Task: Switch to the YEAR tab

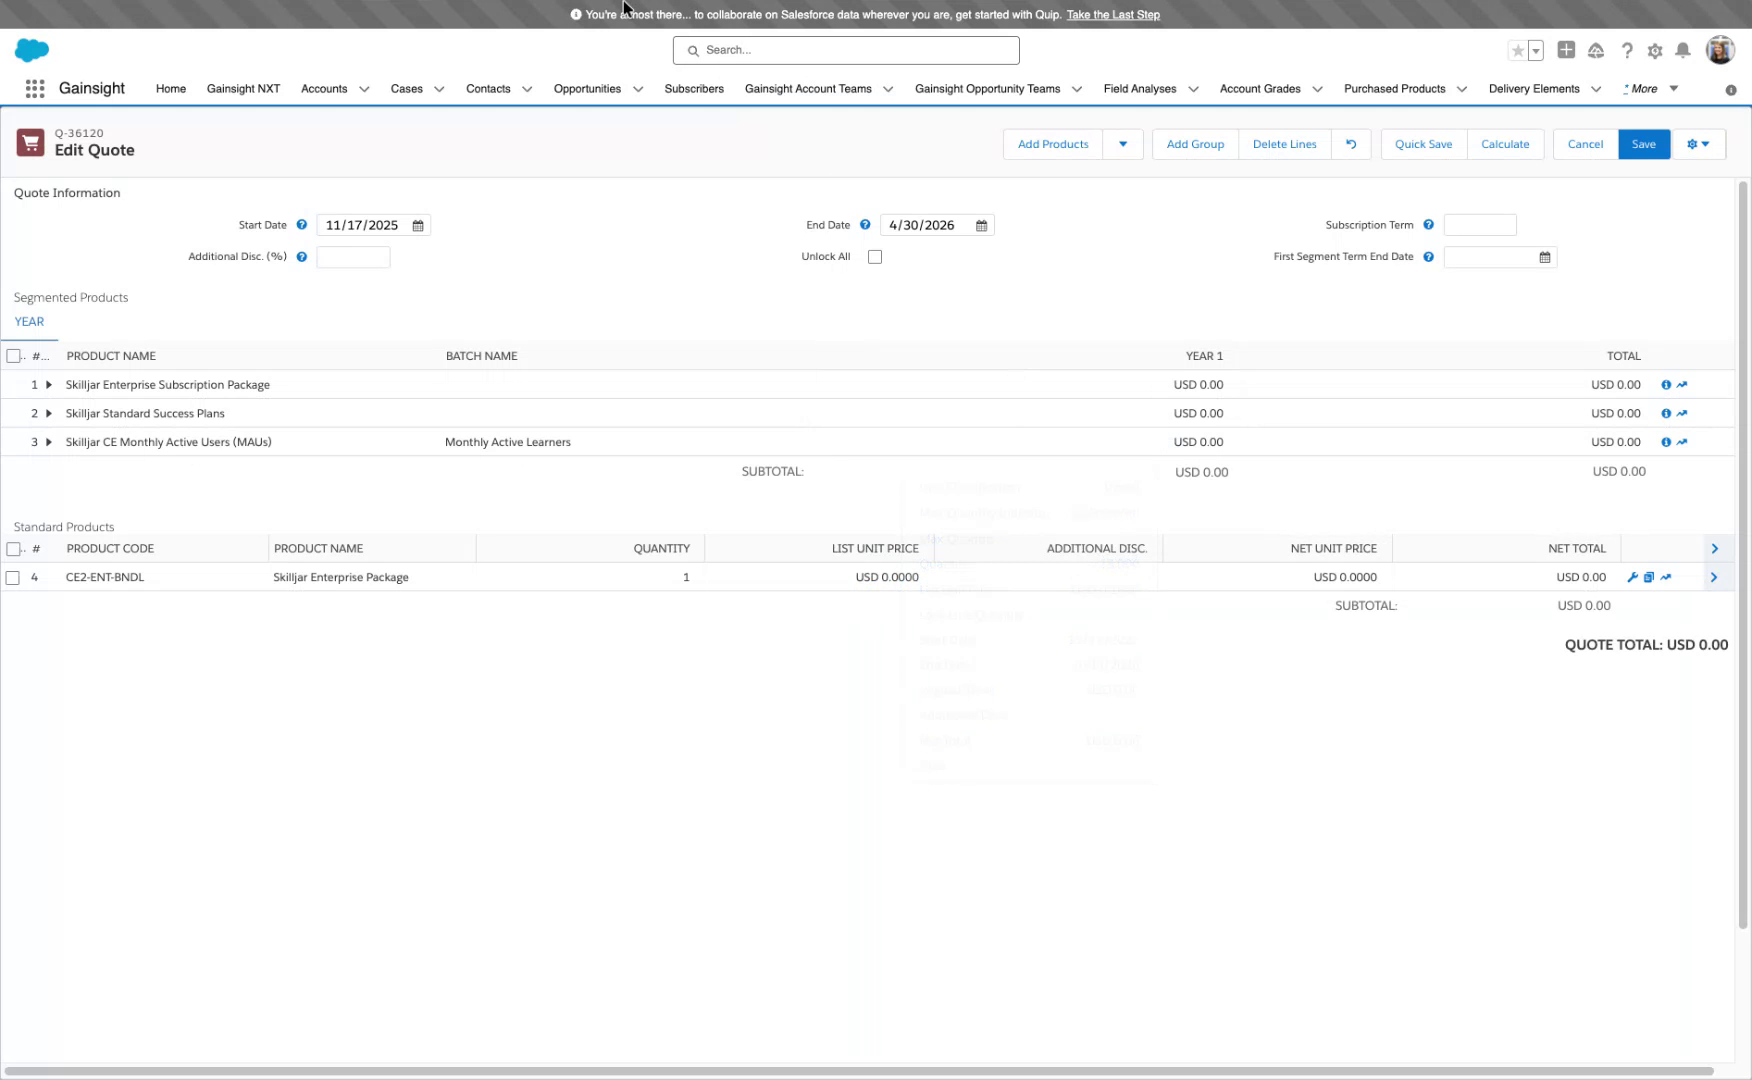Action: [x=28, y=321]
